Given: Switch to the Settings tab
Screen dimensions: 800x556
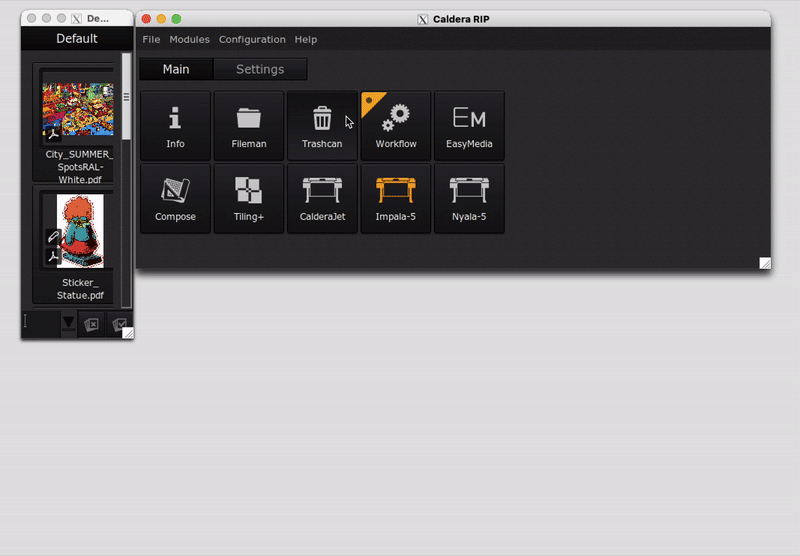Looking at the screenshot, I should click(260, 70).
